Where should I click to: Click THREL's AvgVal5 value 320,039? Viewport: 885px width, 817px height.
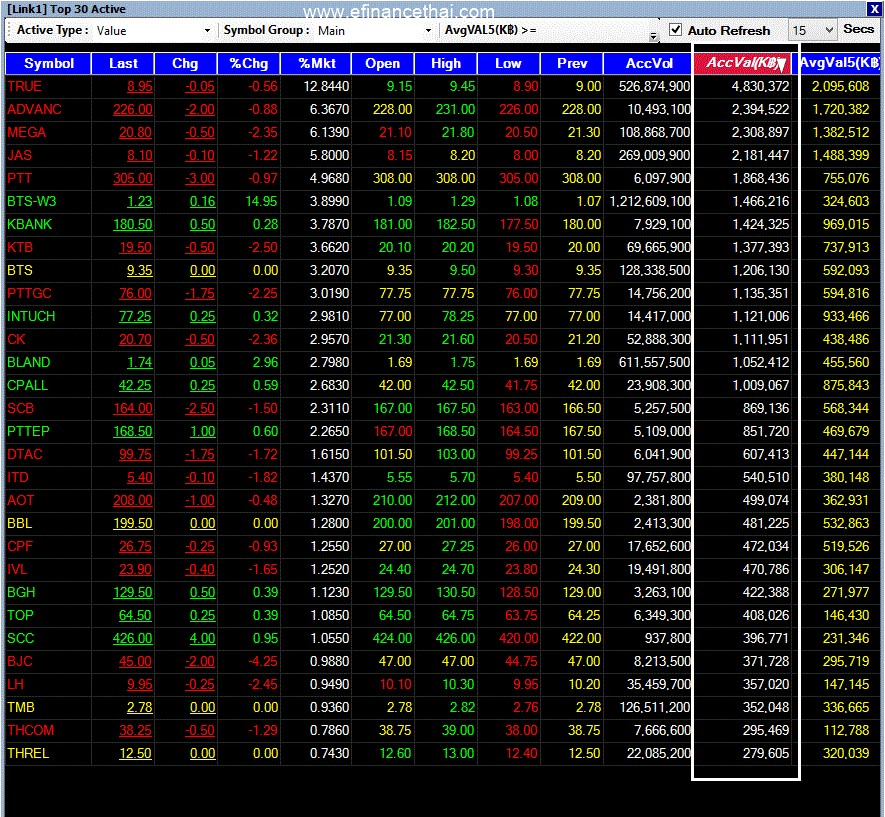pos(845,753)
